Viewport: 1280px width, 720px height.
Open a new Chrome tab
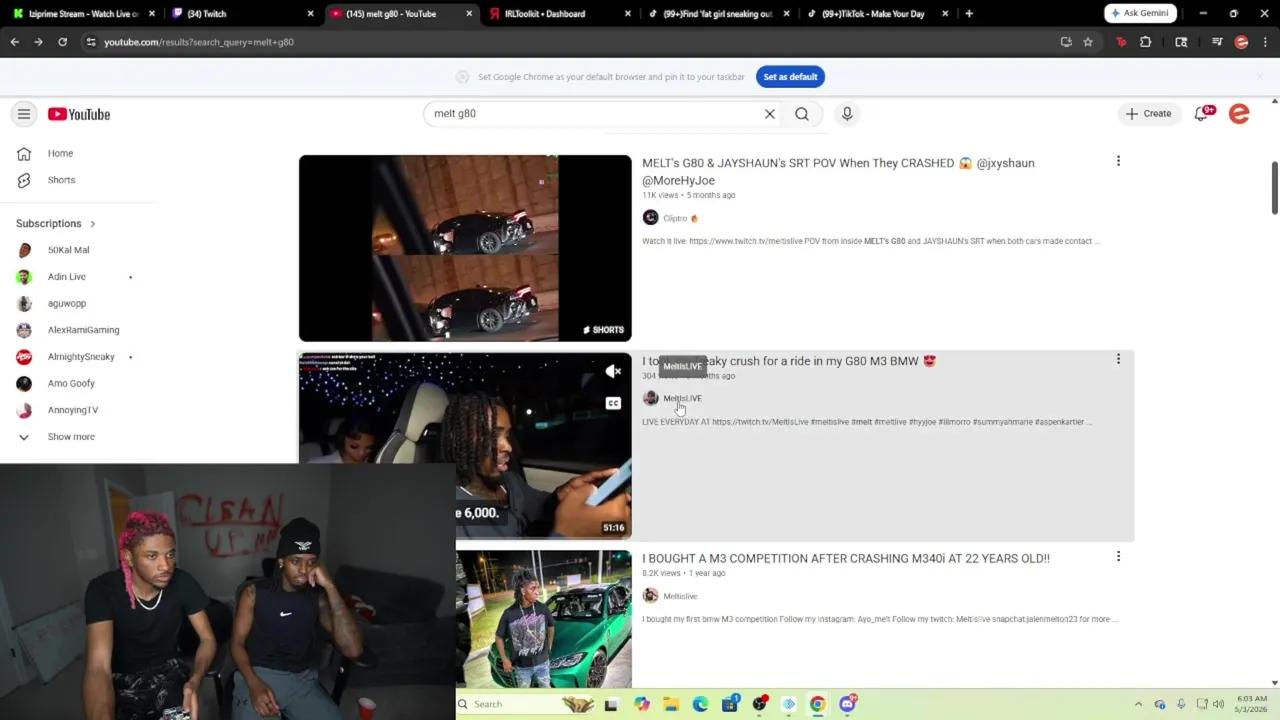969,14
